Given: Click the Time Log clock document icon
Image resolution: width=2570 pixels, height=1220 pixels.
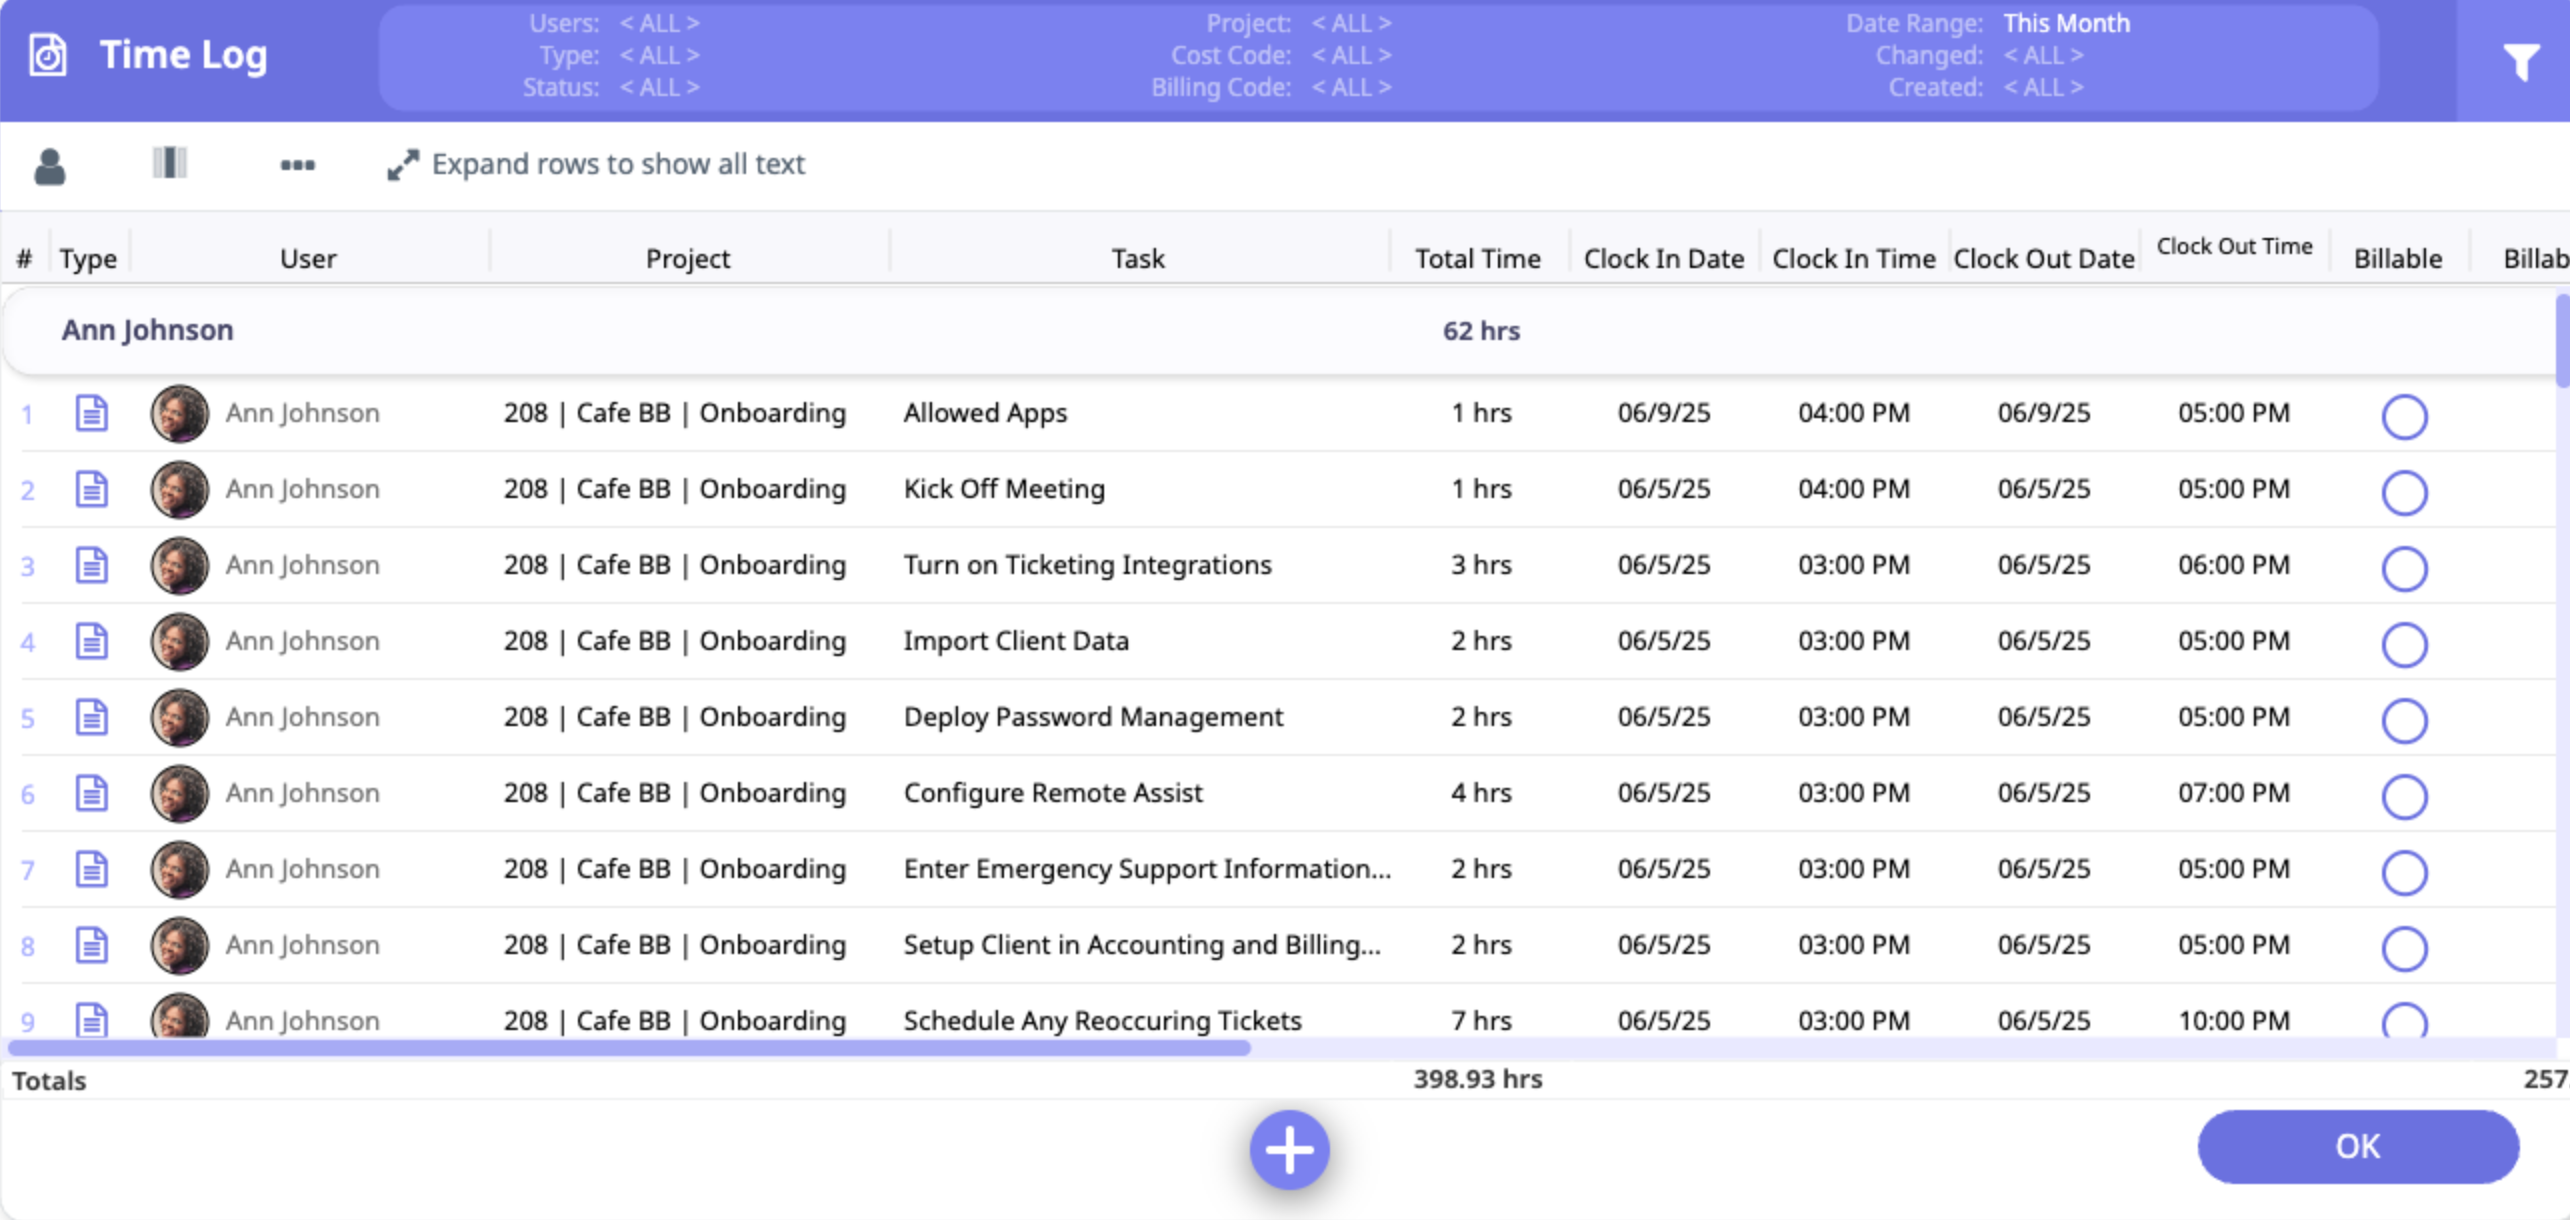Looking at the screenshot, I should [x=47, y=55].
